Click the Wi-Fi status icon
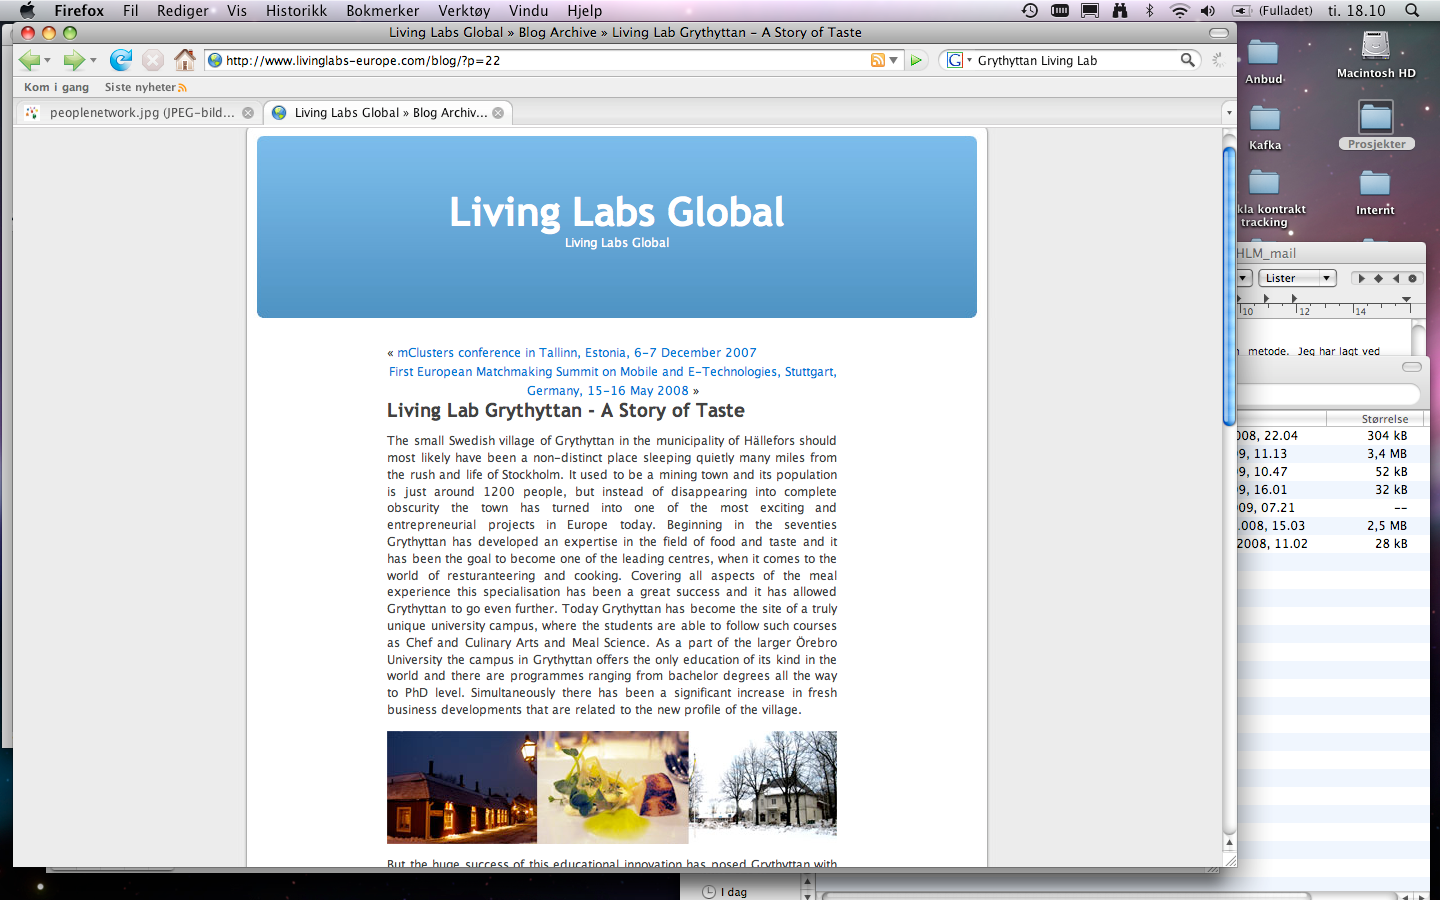 pos(1180,10)
